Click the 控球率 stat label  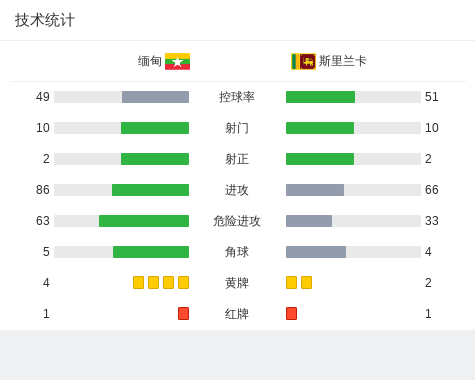click(237, 97)
